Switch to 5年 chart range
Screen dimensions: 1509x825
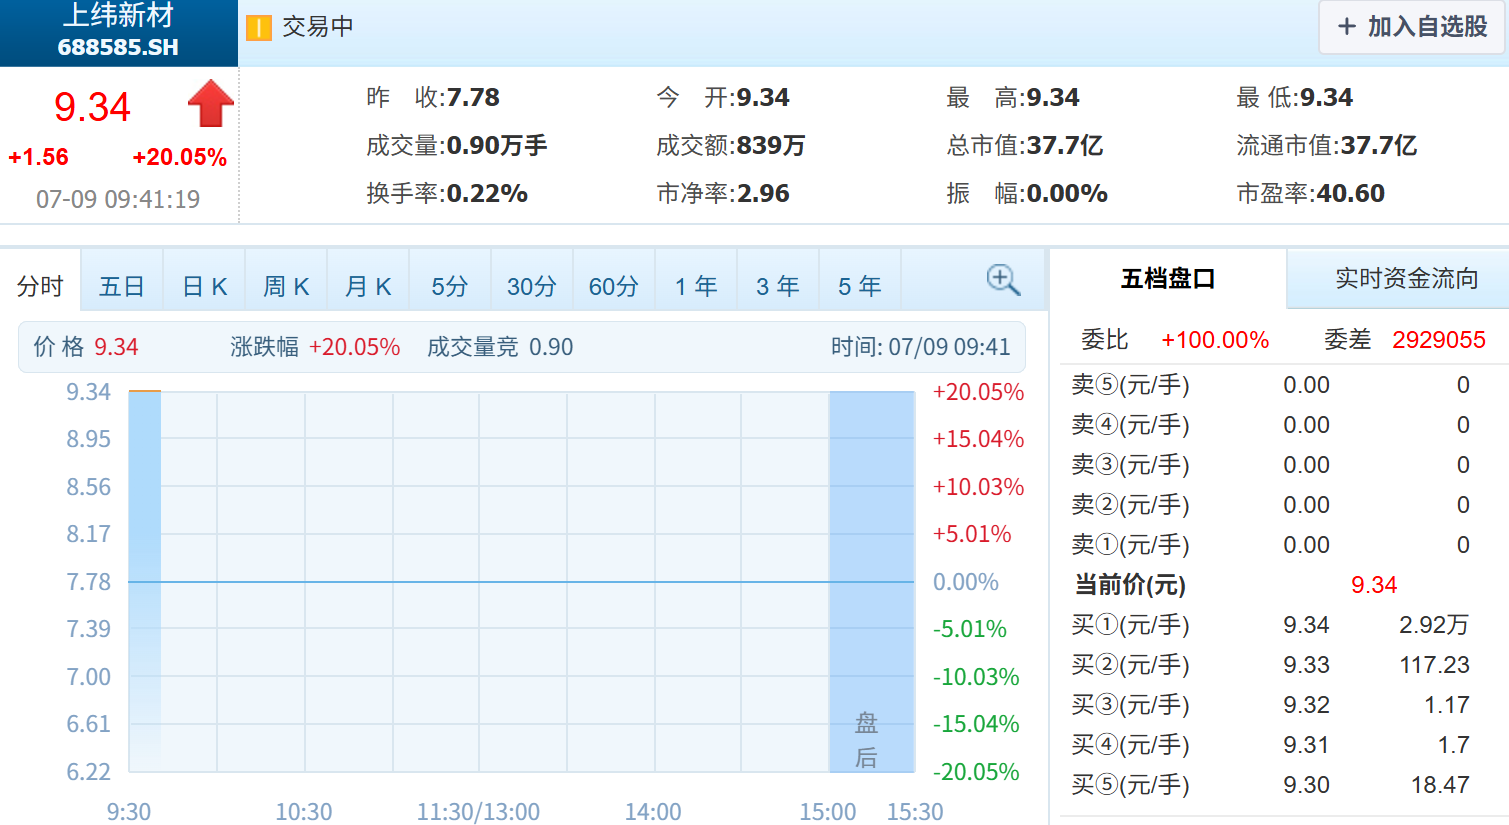pyautogui.click(x=860, y=287)
